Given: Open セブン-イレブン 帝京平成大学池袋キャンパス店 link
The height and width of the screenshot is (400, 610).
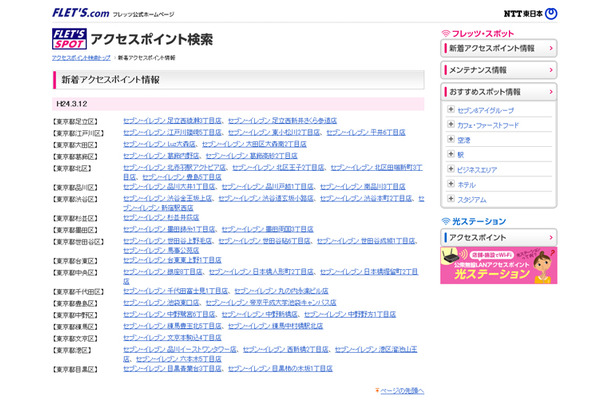Looking at the screenshot, I should [x=271, y=303].
